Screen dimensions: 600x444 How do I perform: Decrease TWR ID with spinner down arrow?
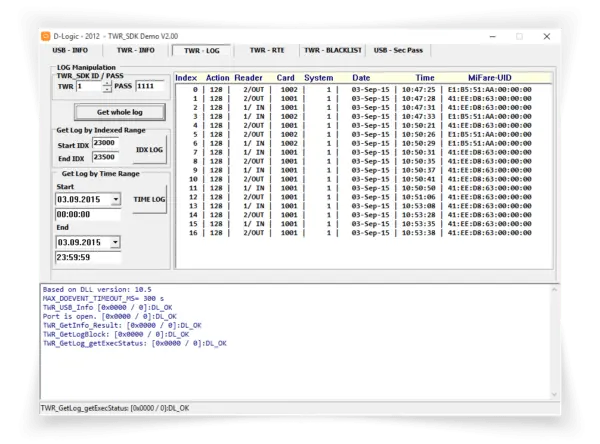click(x=108, y=89)
